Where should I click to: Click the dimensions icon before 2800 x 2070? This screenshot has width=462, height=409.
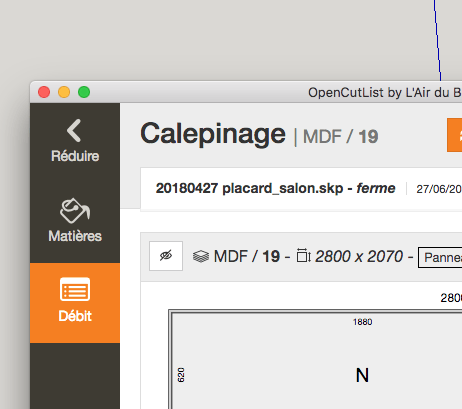[304, 256]
